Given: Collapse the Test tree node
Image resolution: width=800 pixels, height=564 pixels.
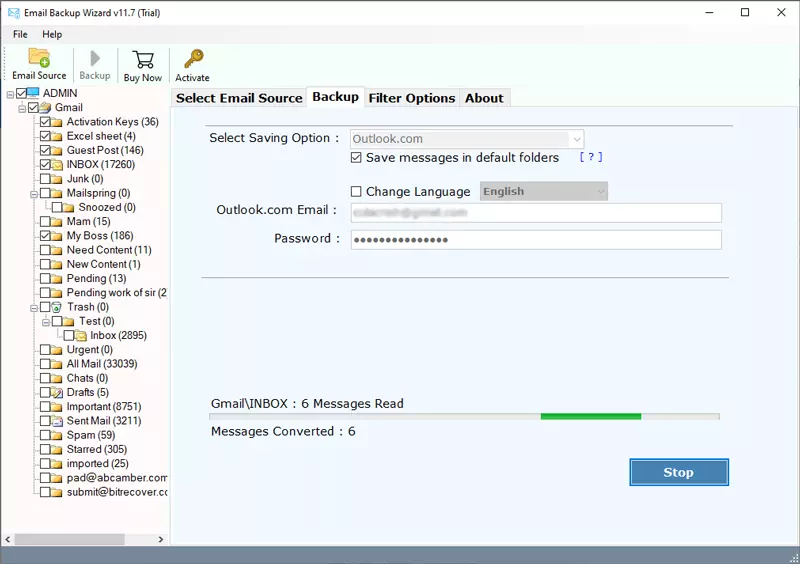Looking at the screenshot, I should click(46, 323).
